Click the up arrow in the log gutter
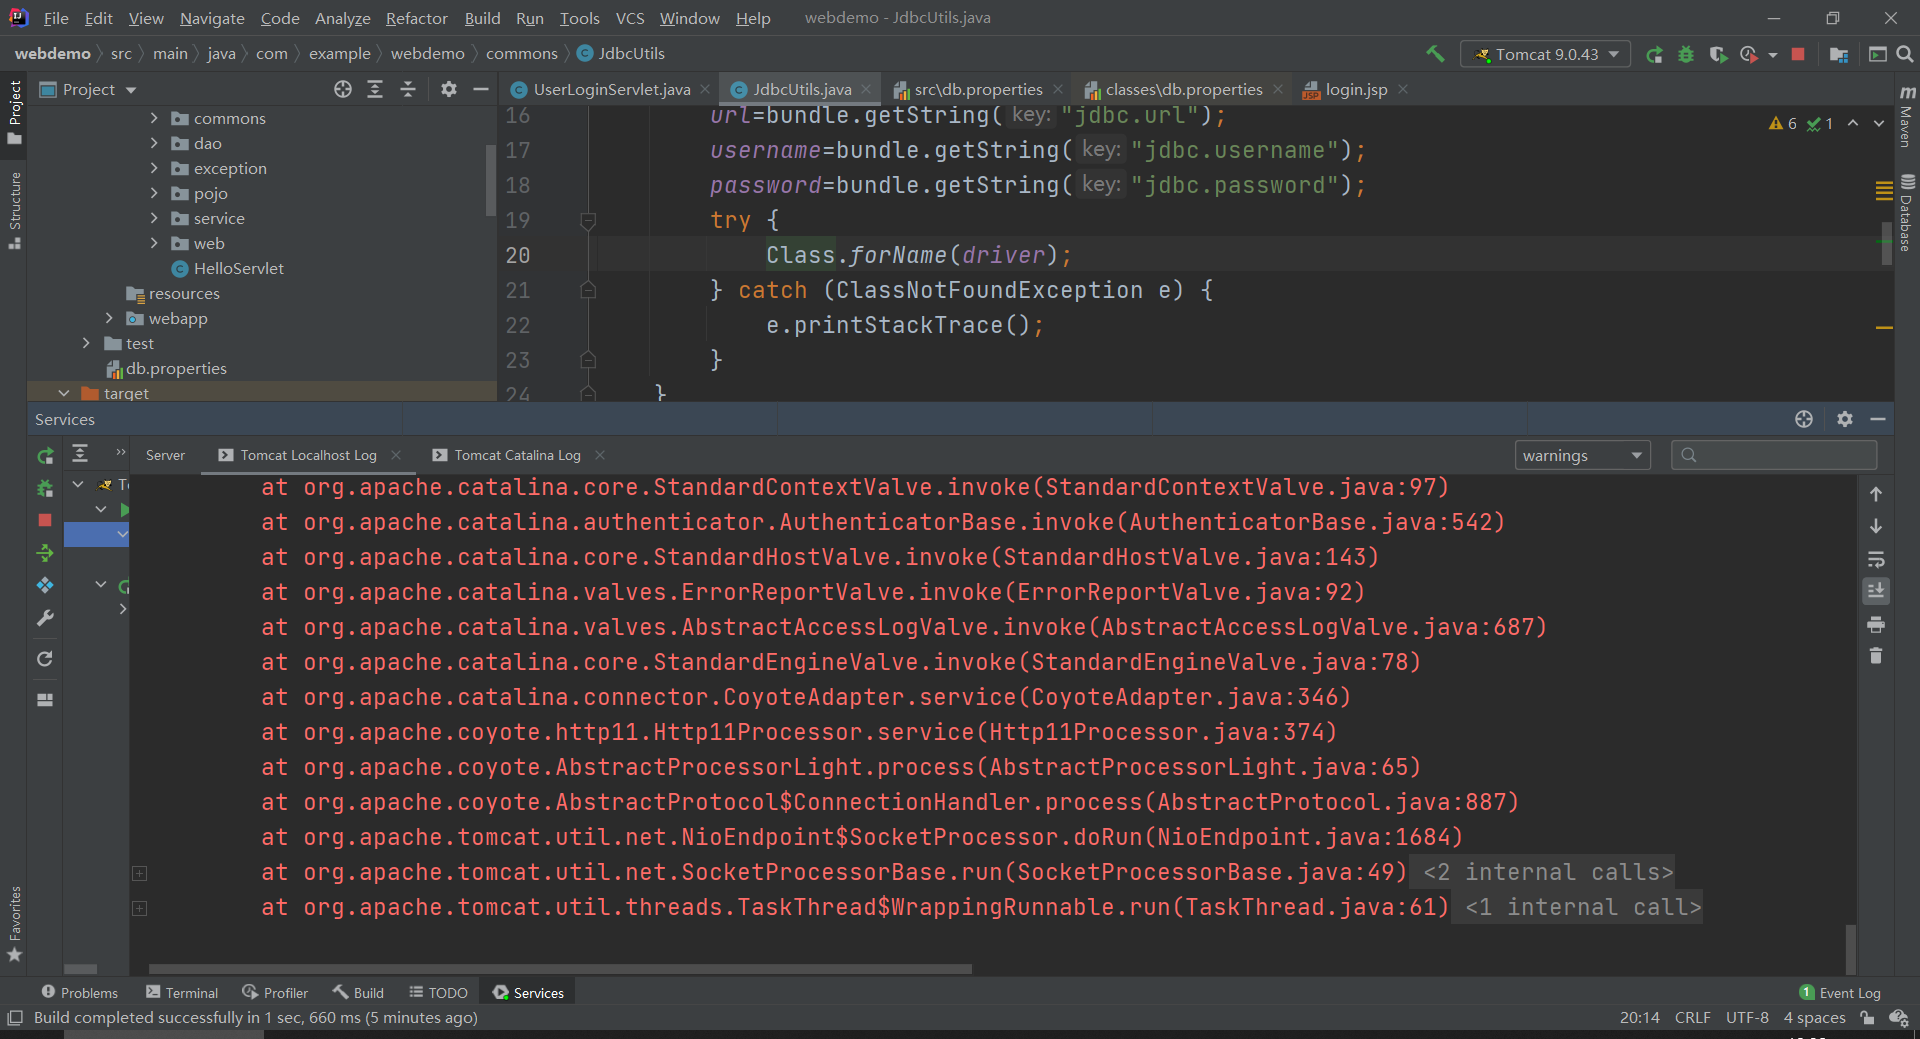 (1876, 494)
